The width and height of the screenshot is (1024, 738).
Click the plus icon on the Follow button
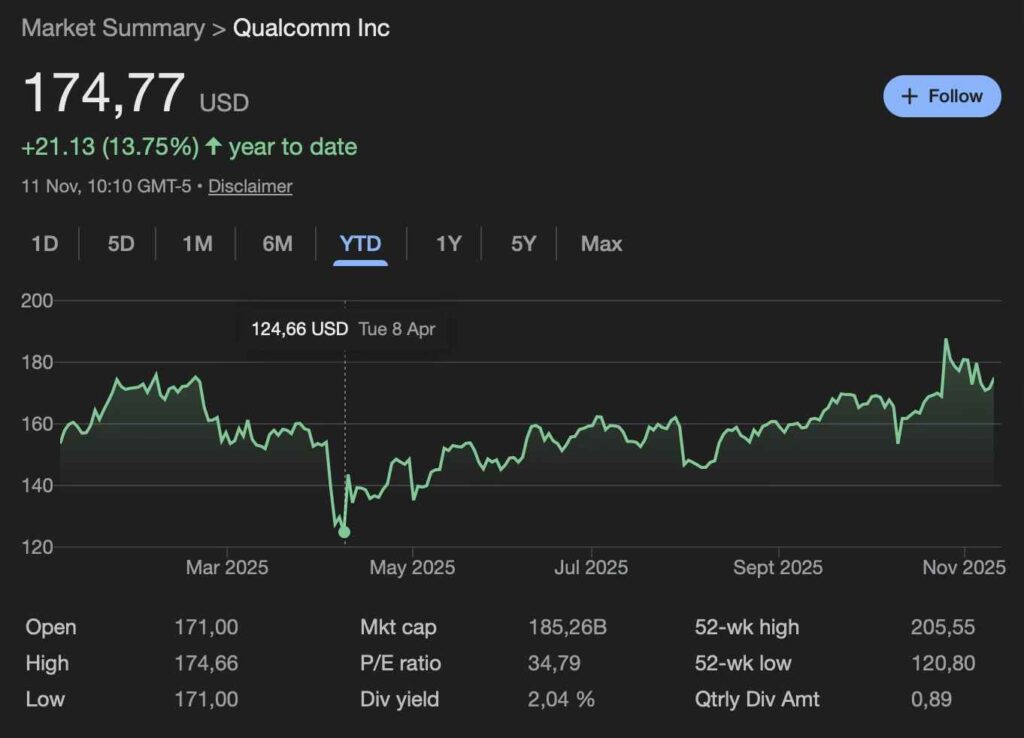[x=909, y=96]
